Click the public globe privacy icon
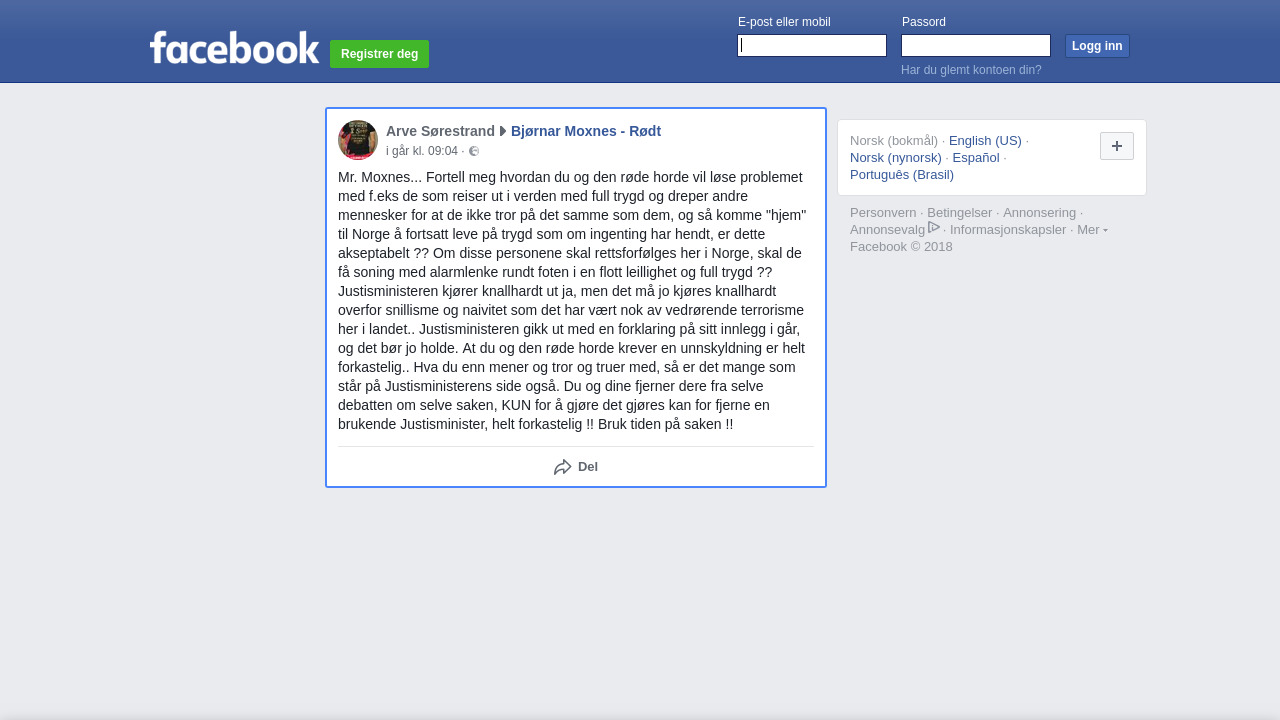Screen dimensions: 1280x720 [x=474, y=151]
